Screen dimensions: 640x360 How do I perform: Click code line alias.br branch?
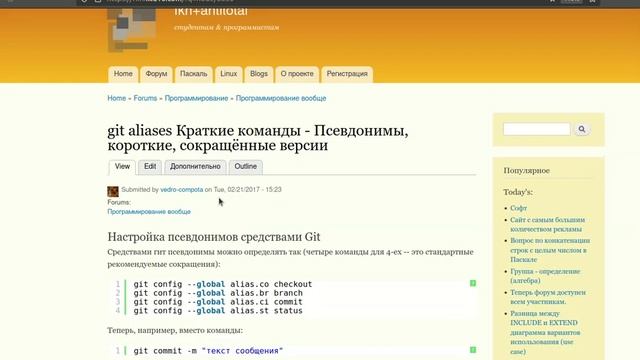tap(218, 293)
